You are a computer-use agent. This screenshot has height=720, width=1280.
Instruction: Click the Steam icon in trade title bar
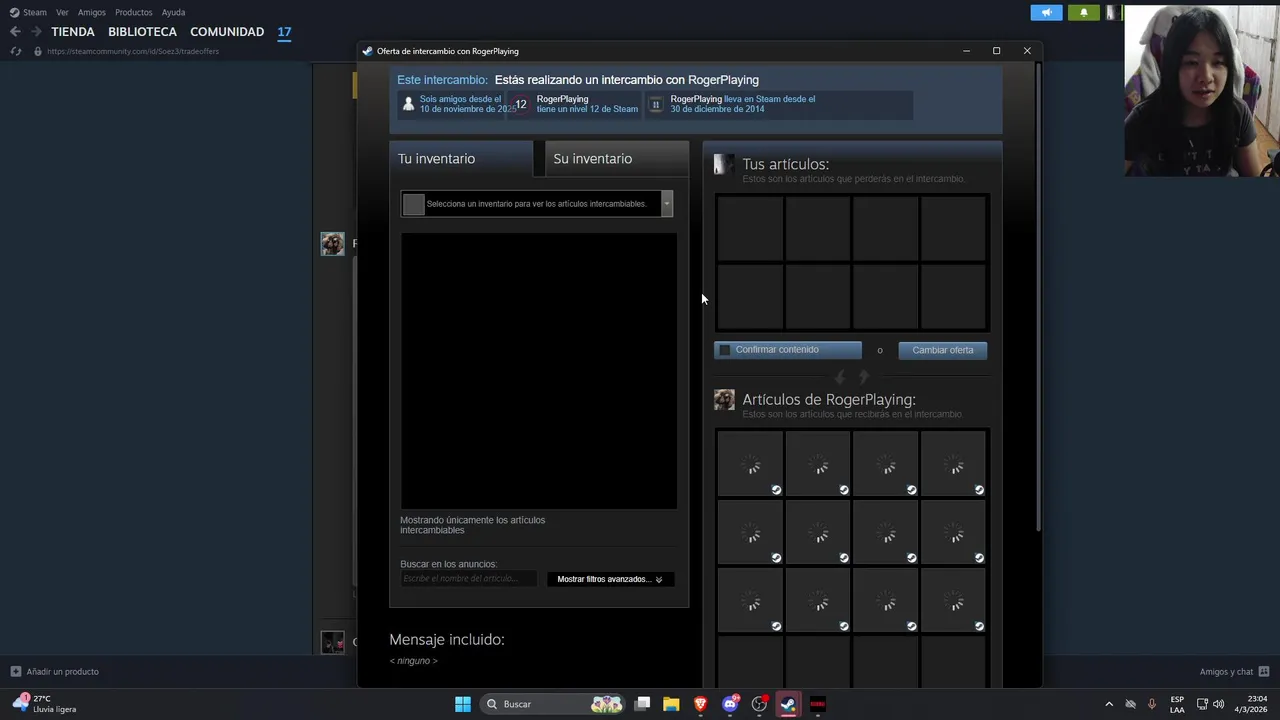[x=368, y=51]
